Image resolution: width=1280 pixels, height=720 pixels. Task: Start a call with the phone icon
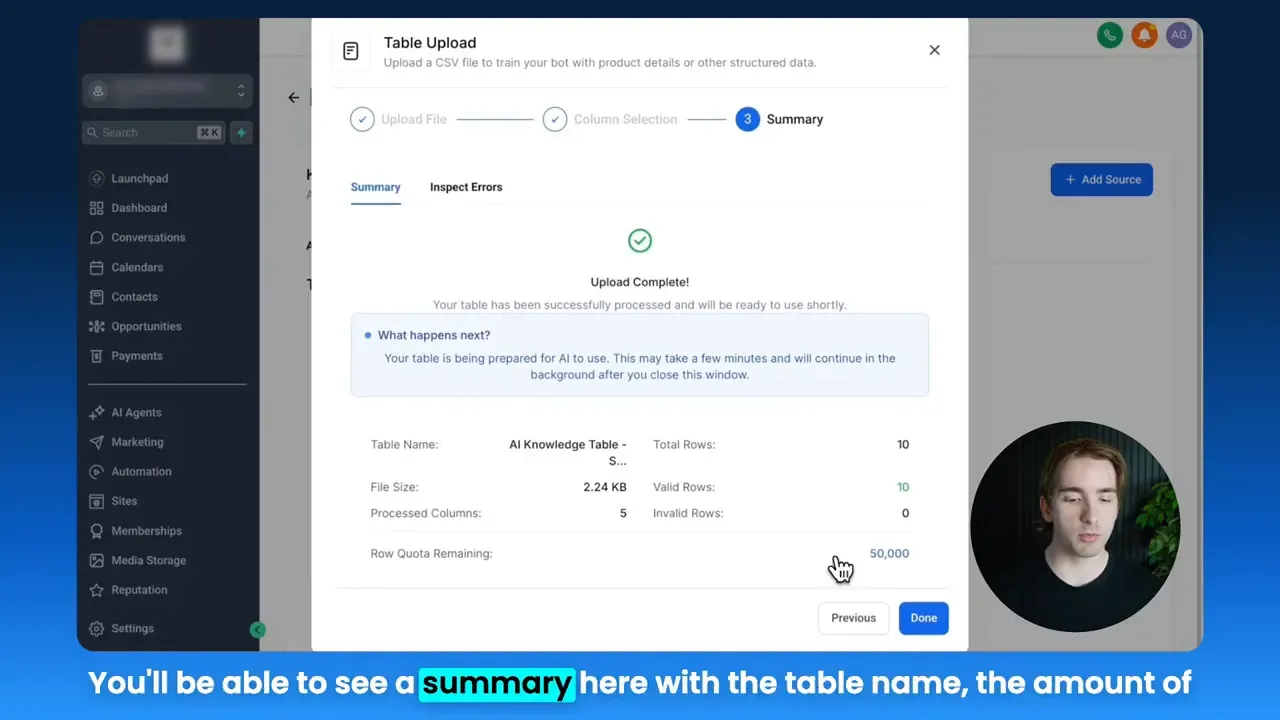coord(1109,34)
